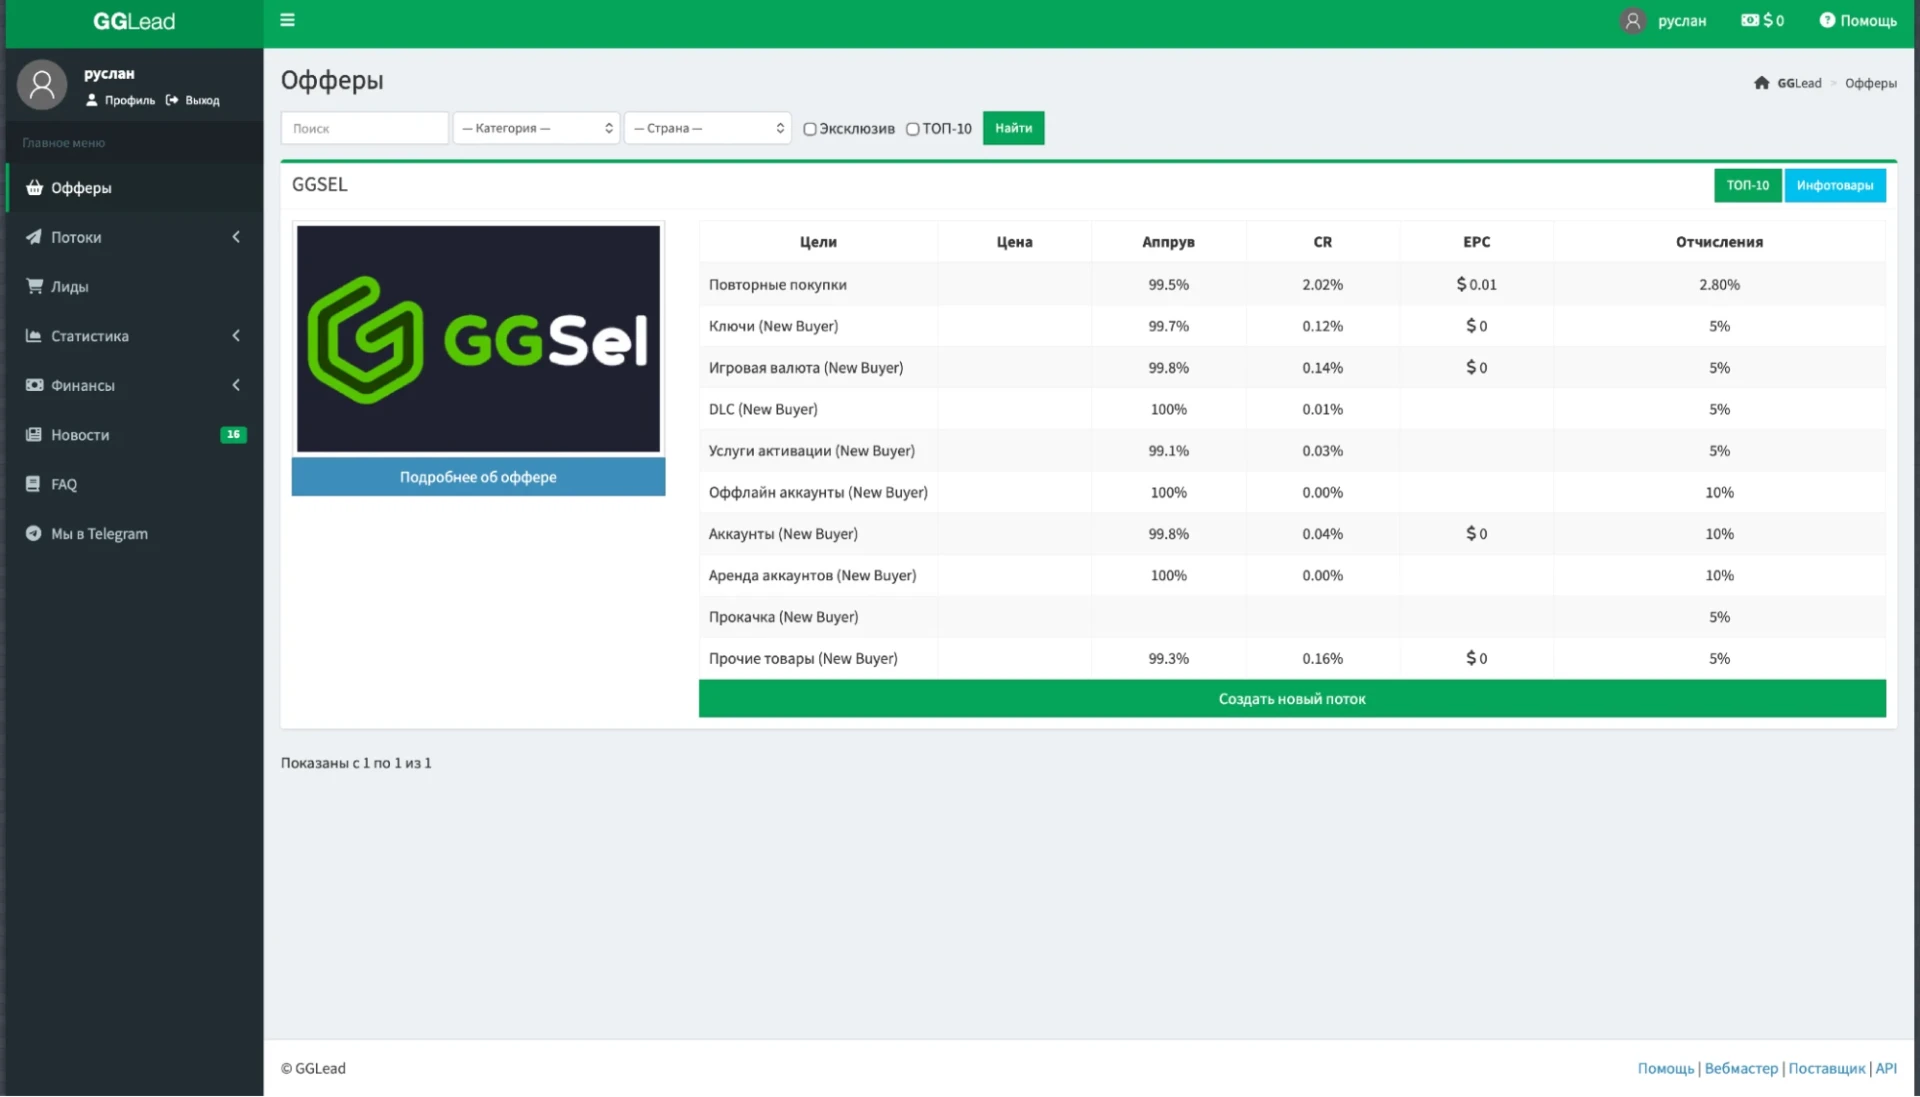Click the EPC column header
1920x1097 pixels.
click(1476, 242)
